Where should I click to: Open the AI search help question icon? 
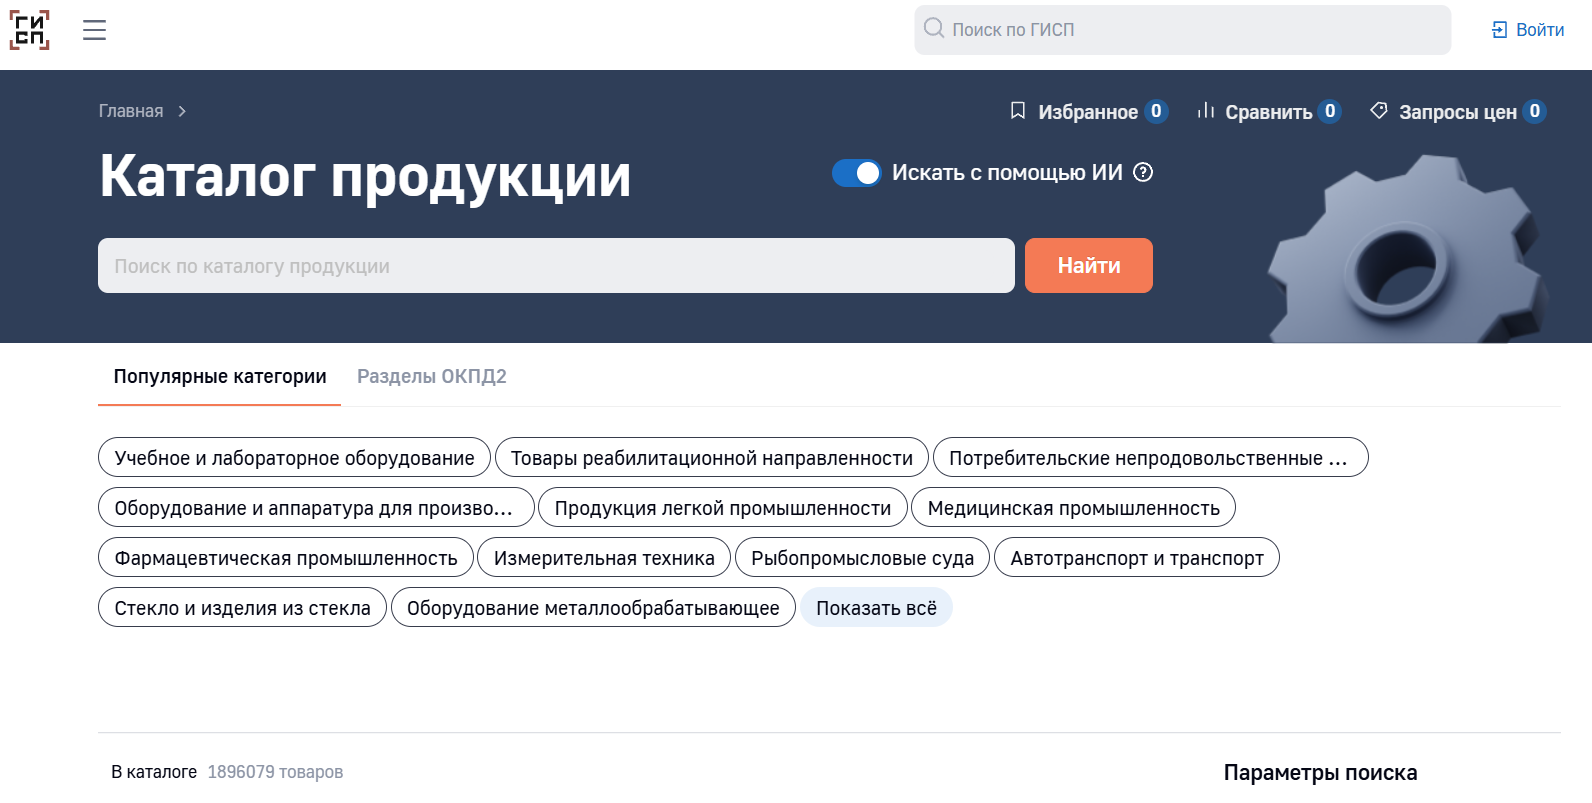1143,172
